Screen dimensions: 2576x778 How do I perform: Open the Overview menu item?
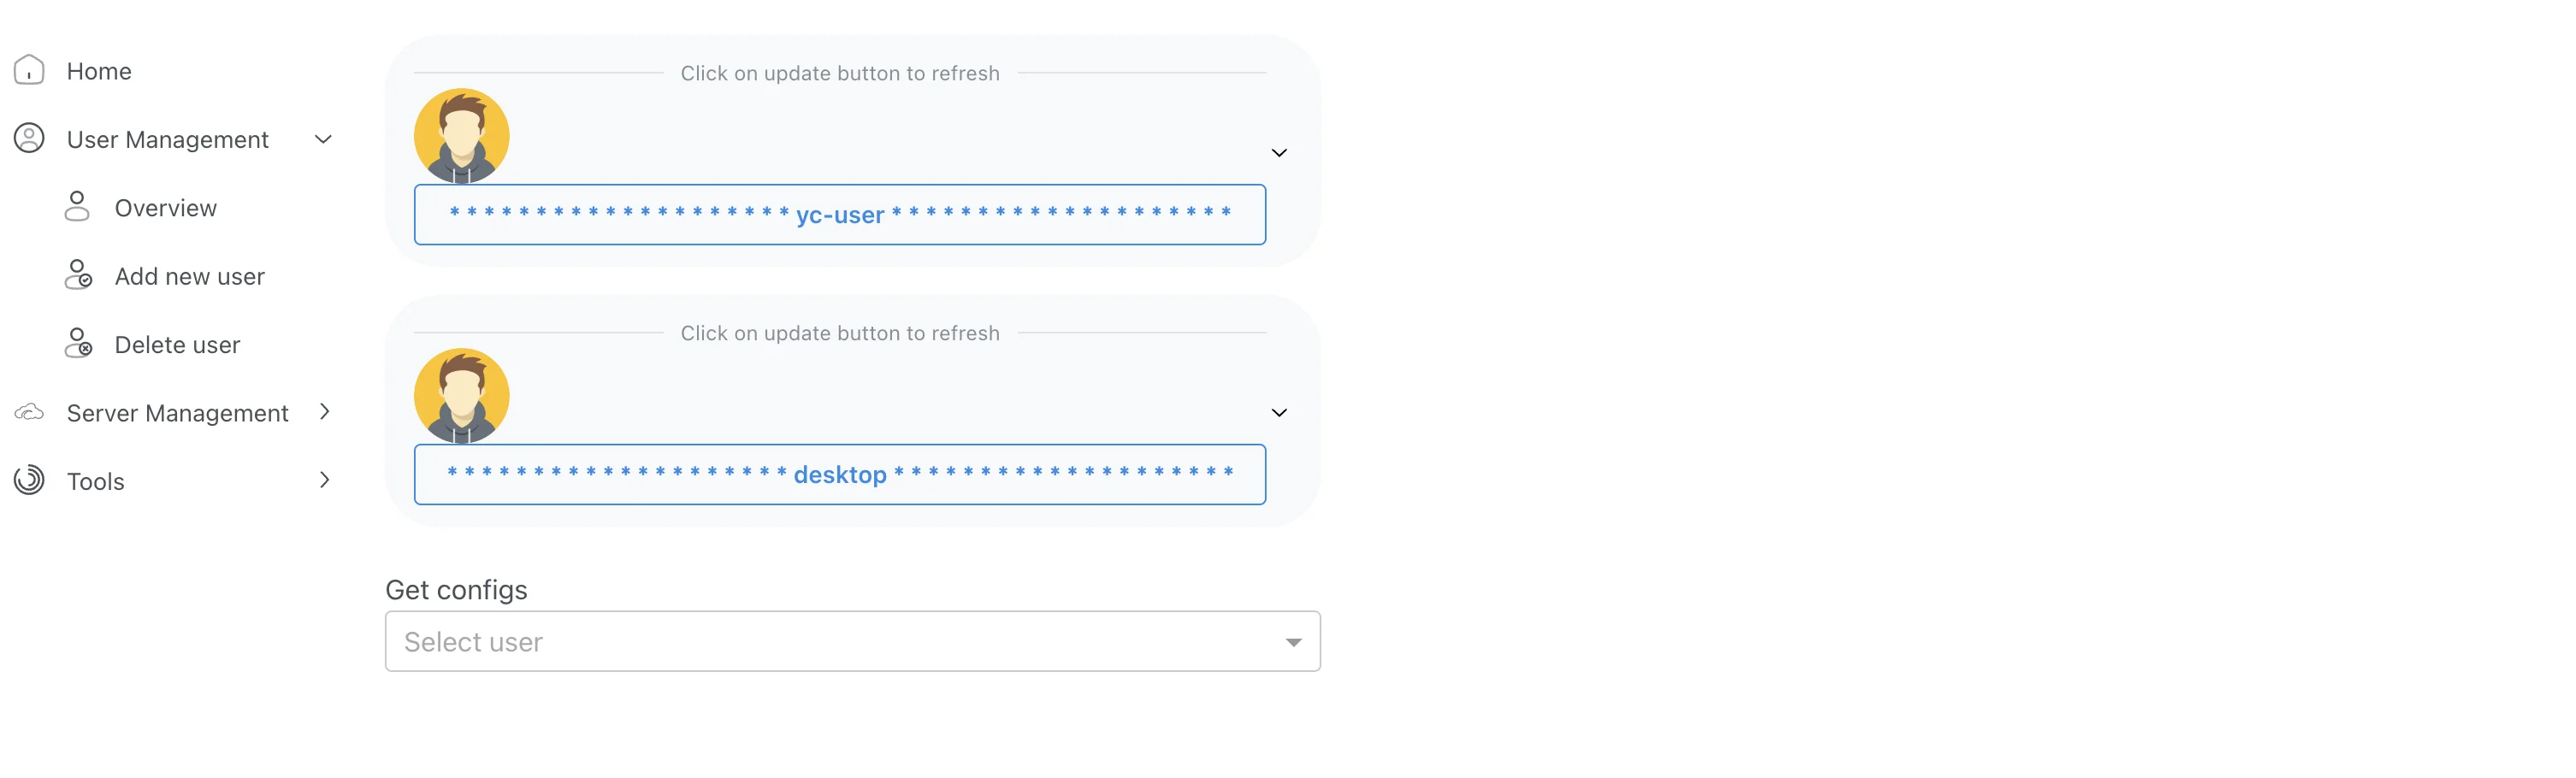[165, 208]
